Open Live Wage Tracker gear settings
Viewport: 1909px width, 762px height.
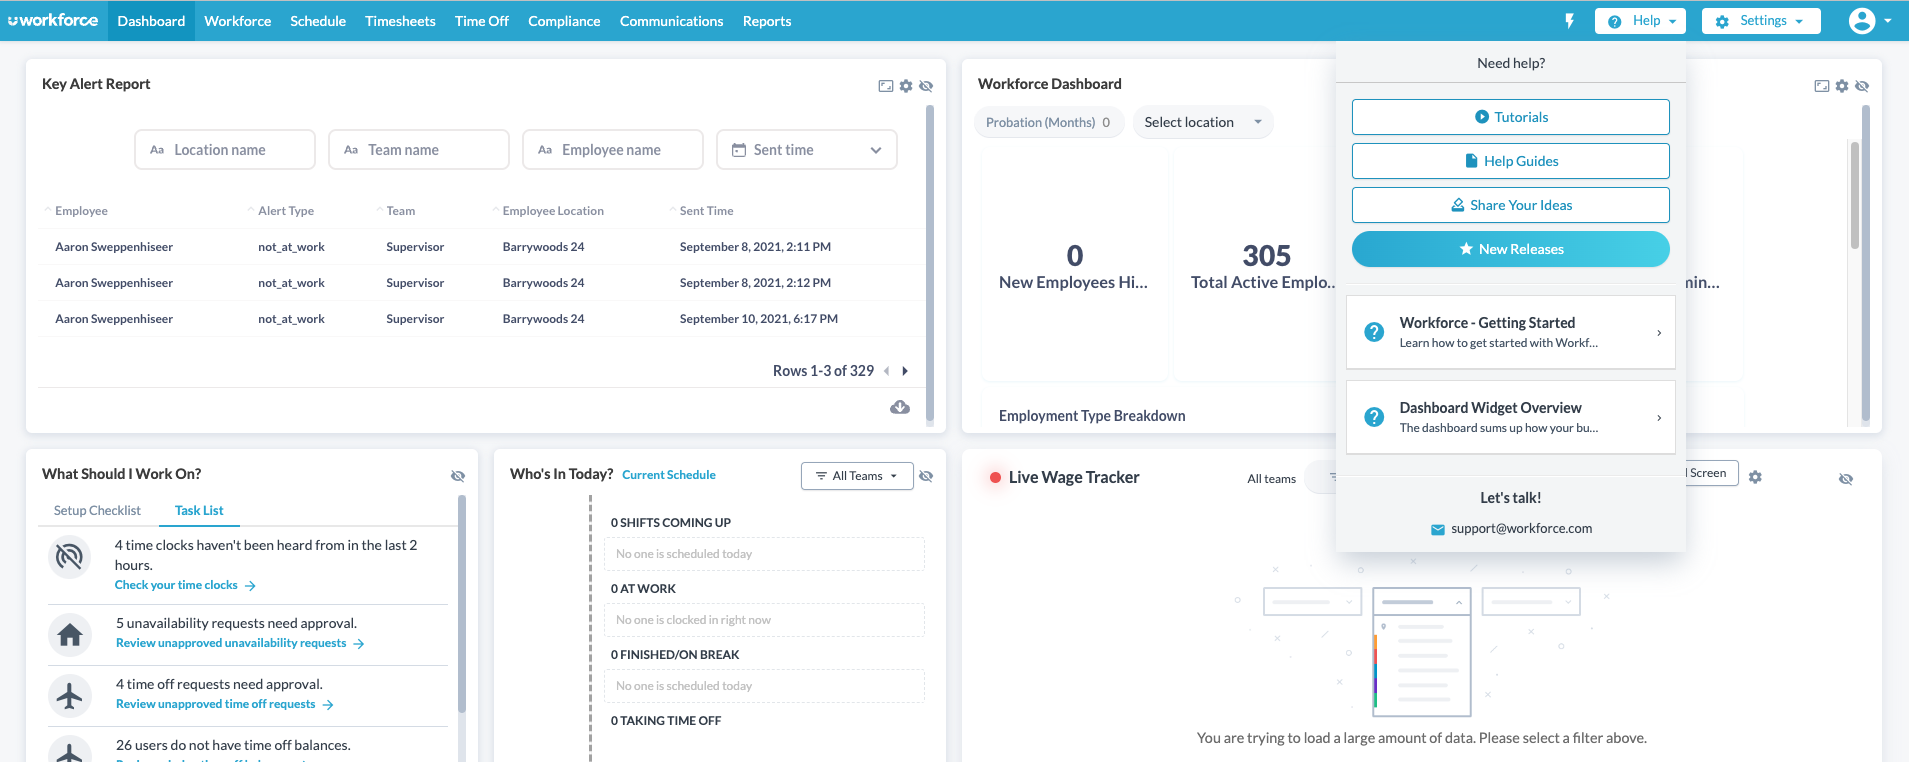(1755, 478)
